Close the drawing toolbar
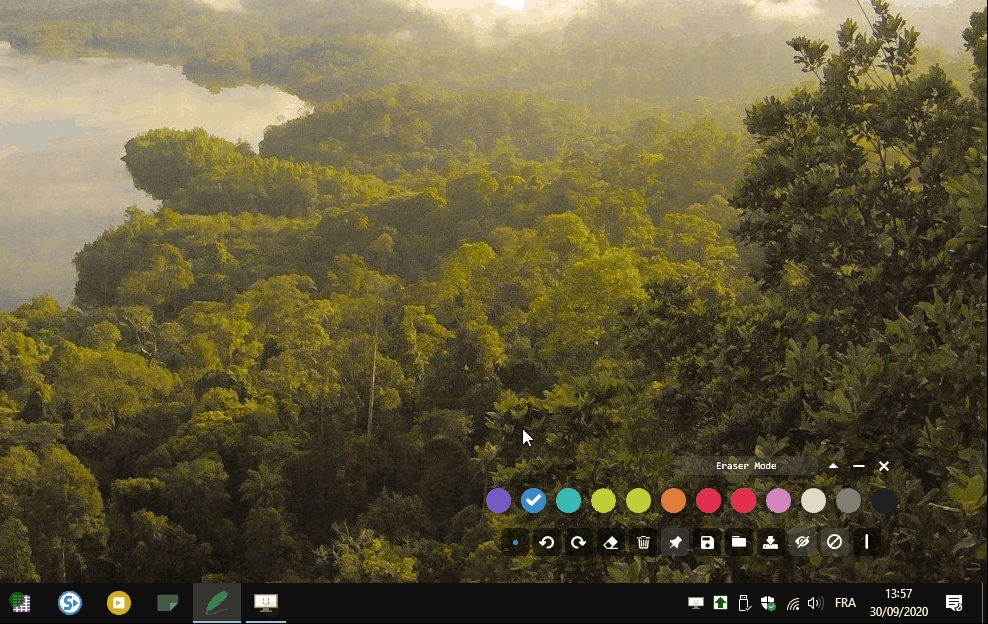Screen dimensions: 988x624 tap(884, 466)
